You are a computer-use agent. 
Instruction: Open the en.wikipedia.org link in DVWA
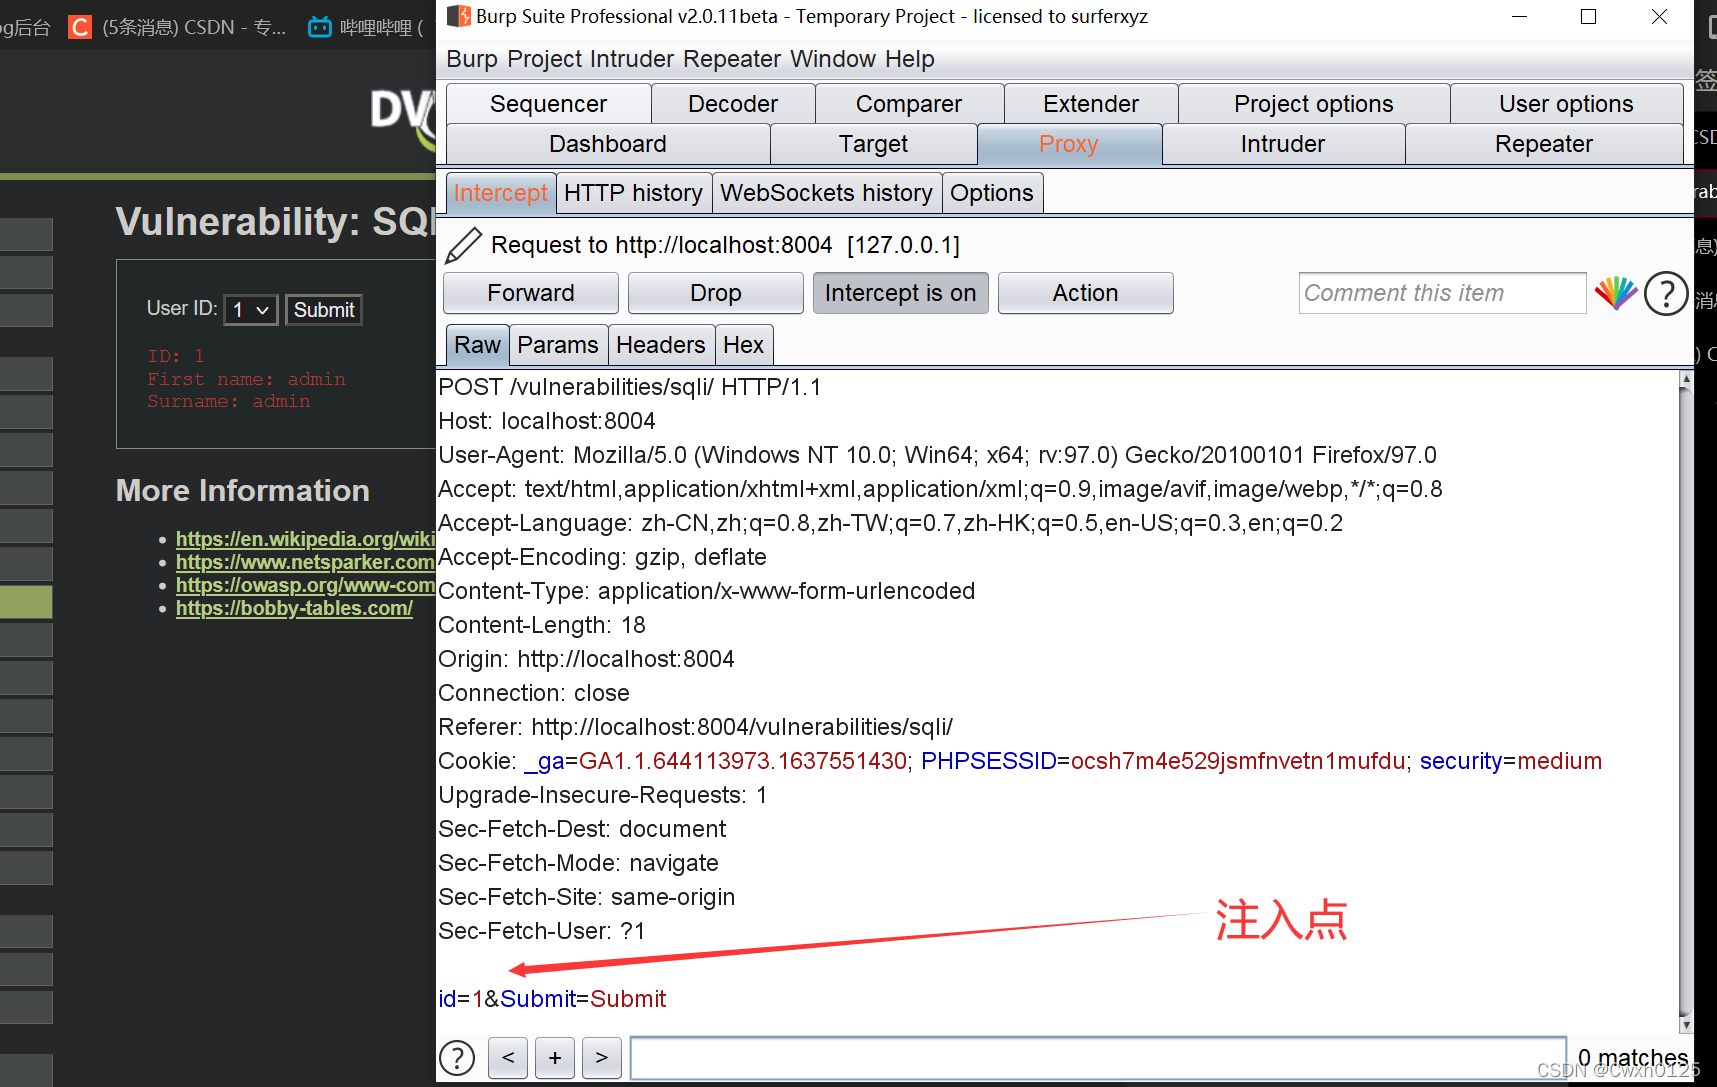(305, 539)
